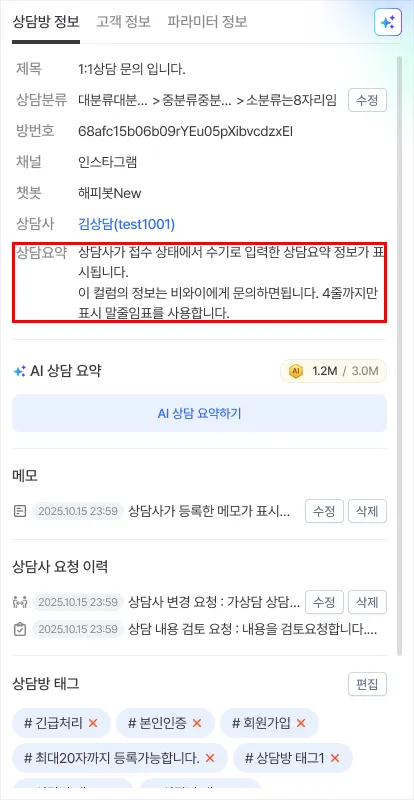Click the vertical scrollbar on the right

pos(400,355)
